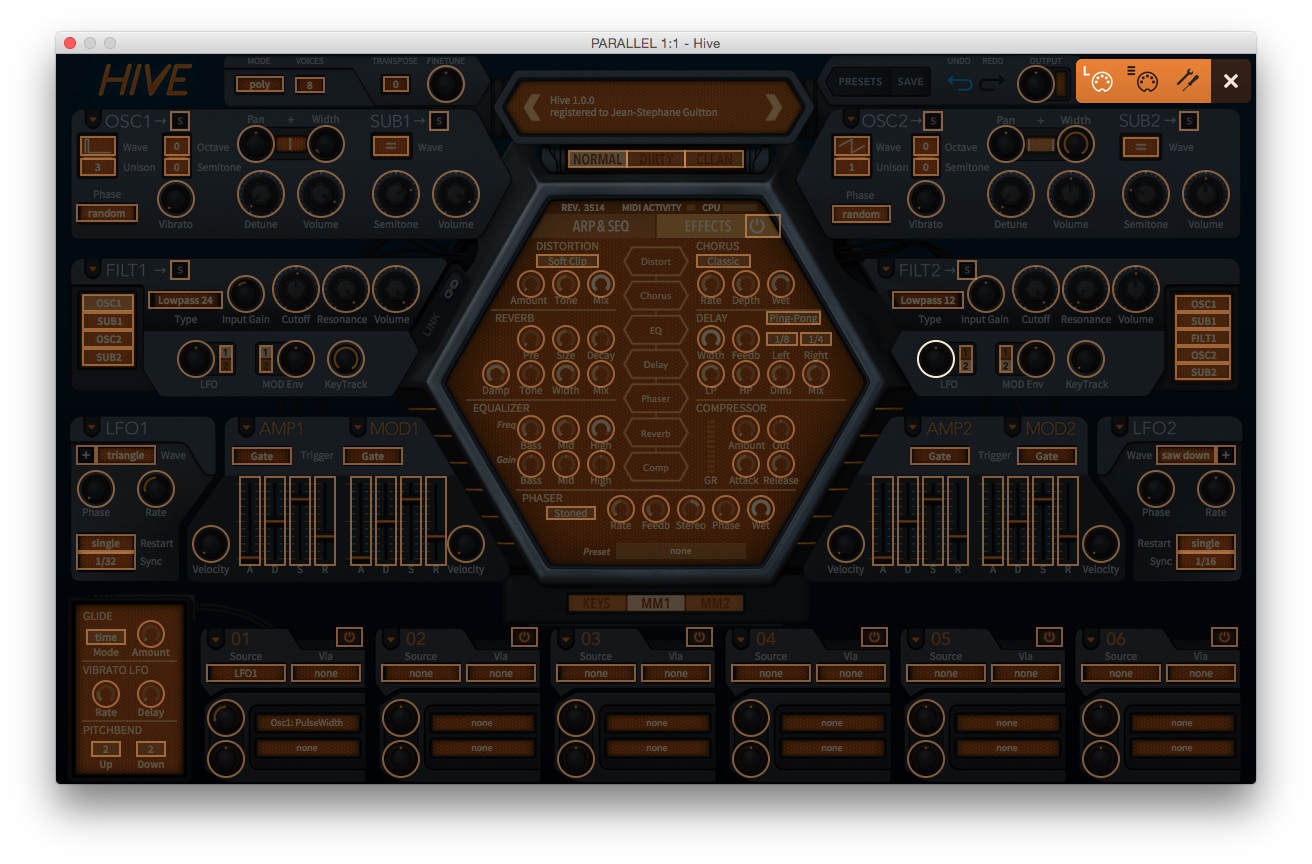Solo OSC2 with its S button
This screenshot has height=864, width=1312.
click(x=932, y=121)
